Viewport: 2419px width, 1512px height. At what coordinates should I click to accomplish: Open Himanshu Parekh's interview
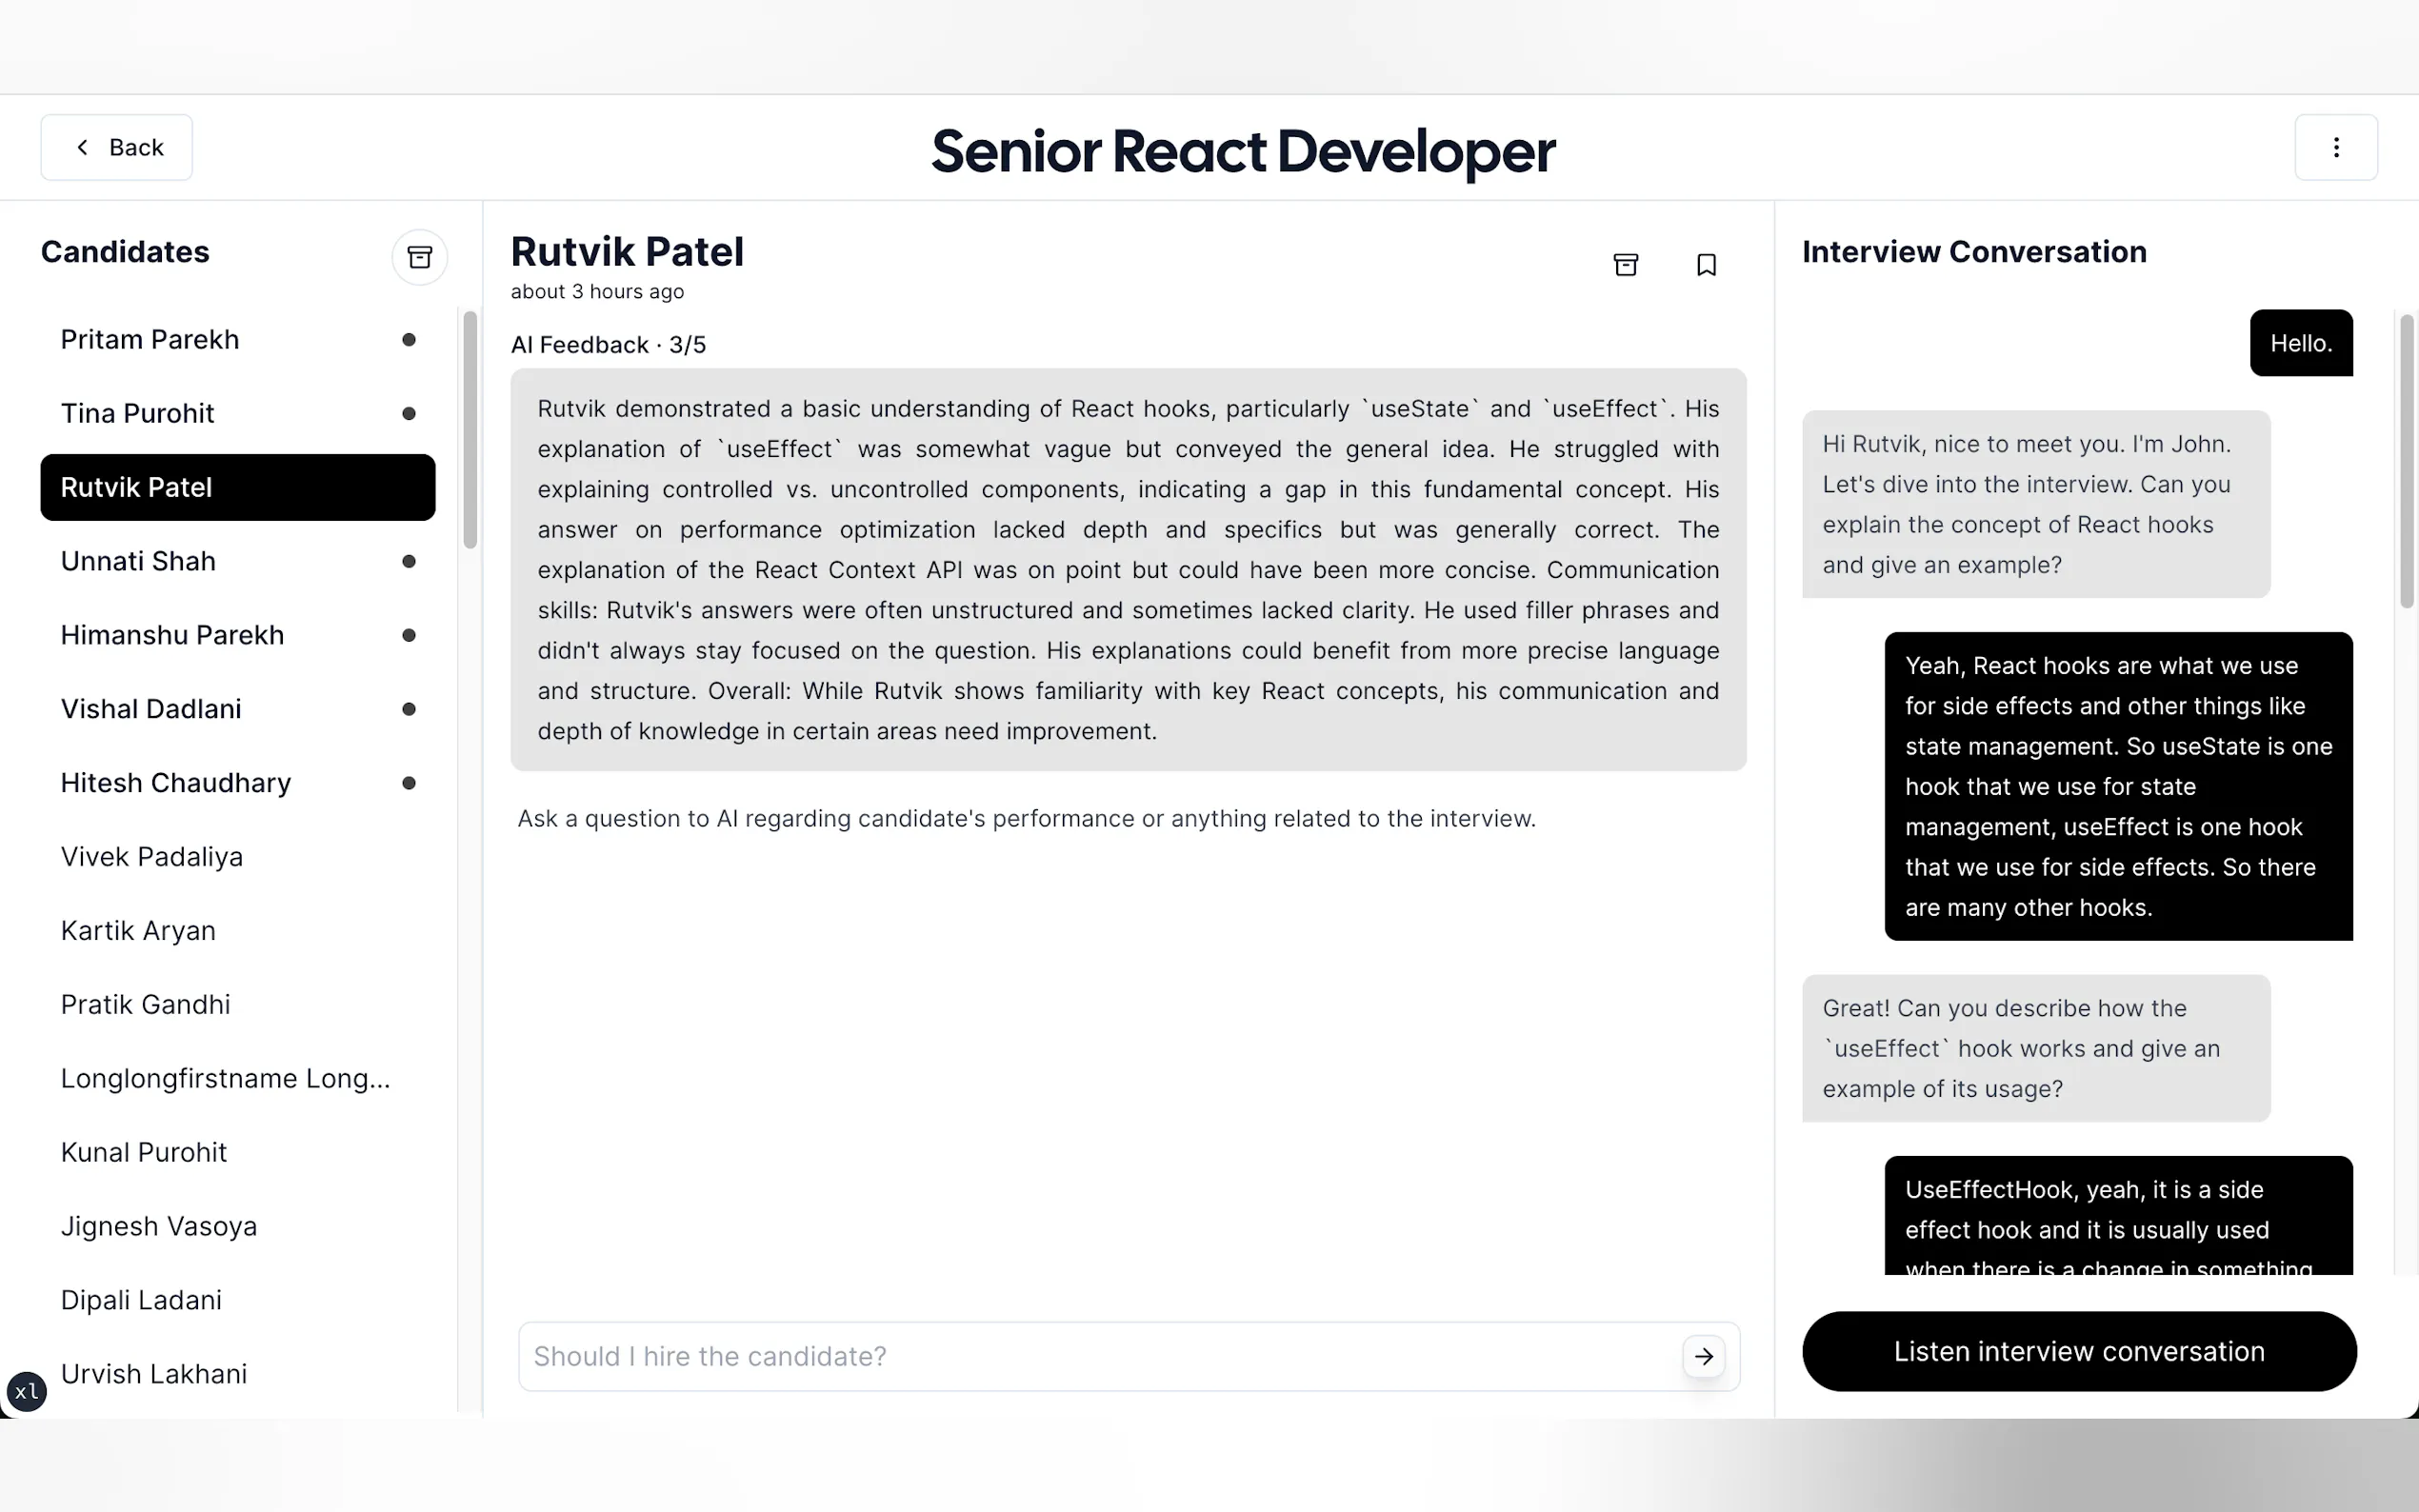click(172, 635)
